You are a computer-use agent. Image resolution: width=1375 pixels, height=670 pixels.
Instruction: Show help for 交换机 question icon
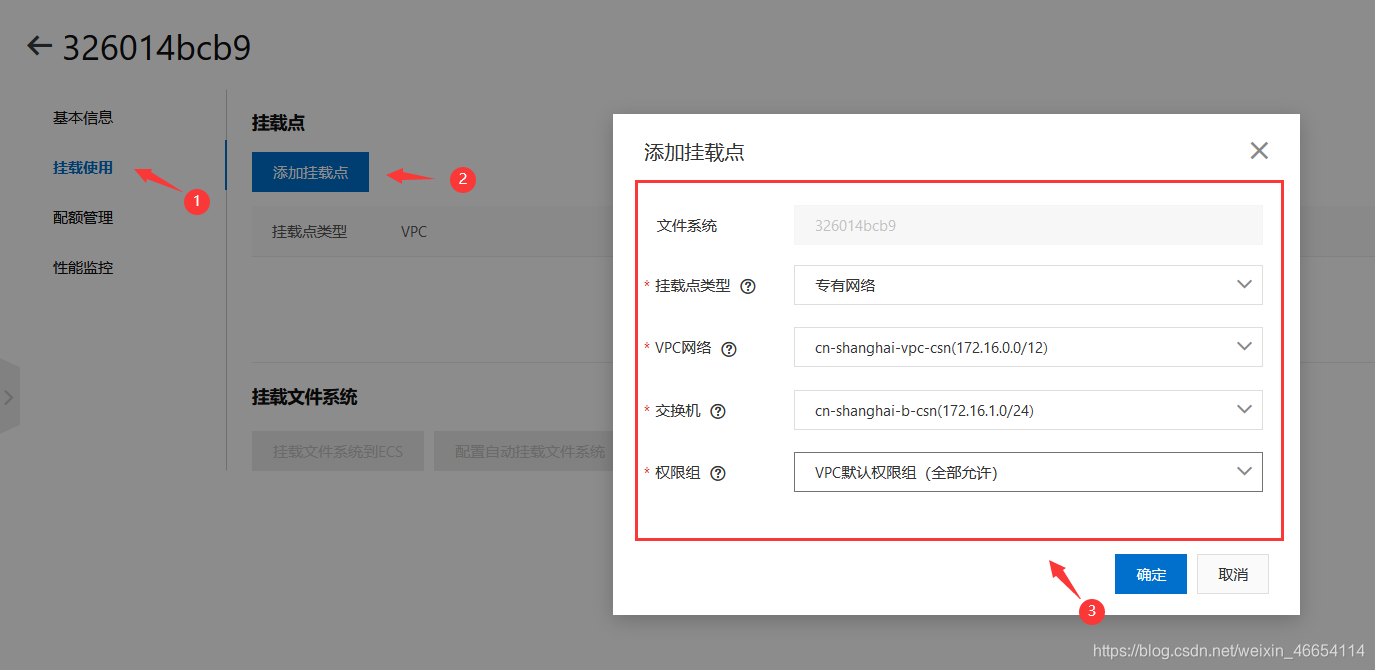[718, 411]
